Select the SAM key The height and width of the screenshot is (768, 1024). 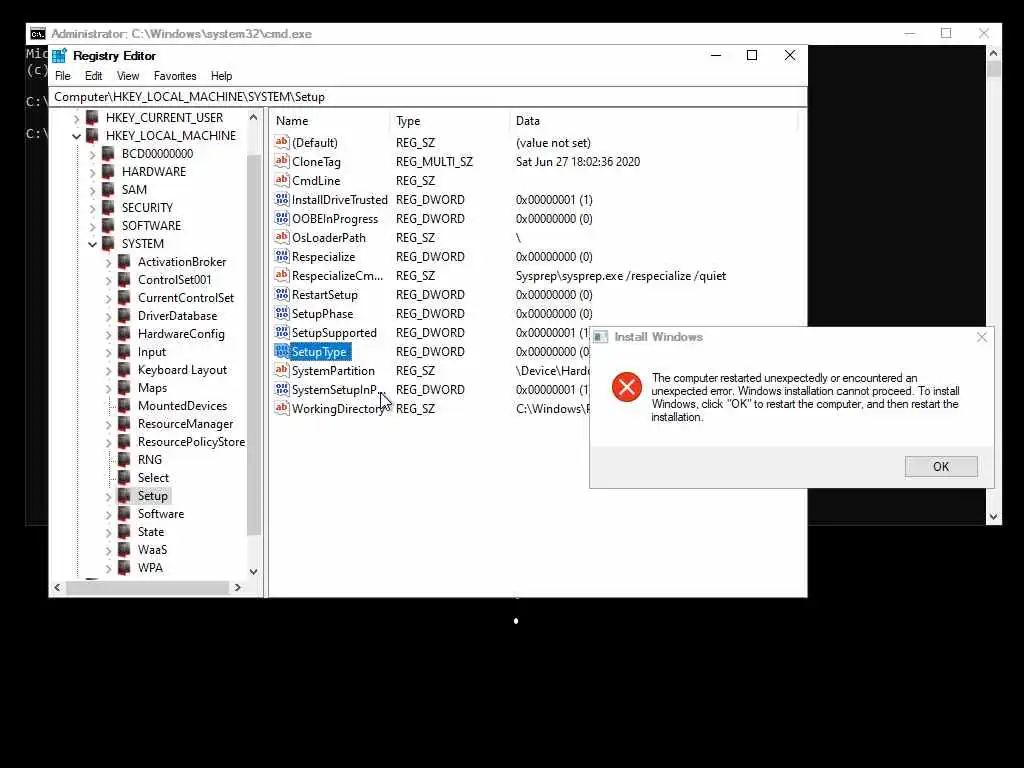[134, 189]
